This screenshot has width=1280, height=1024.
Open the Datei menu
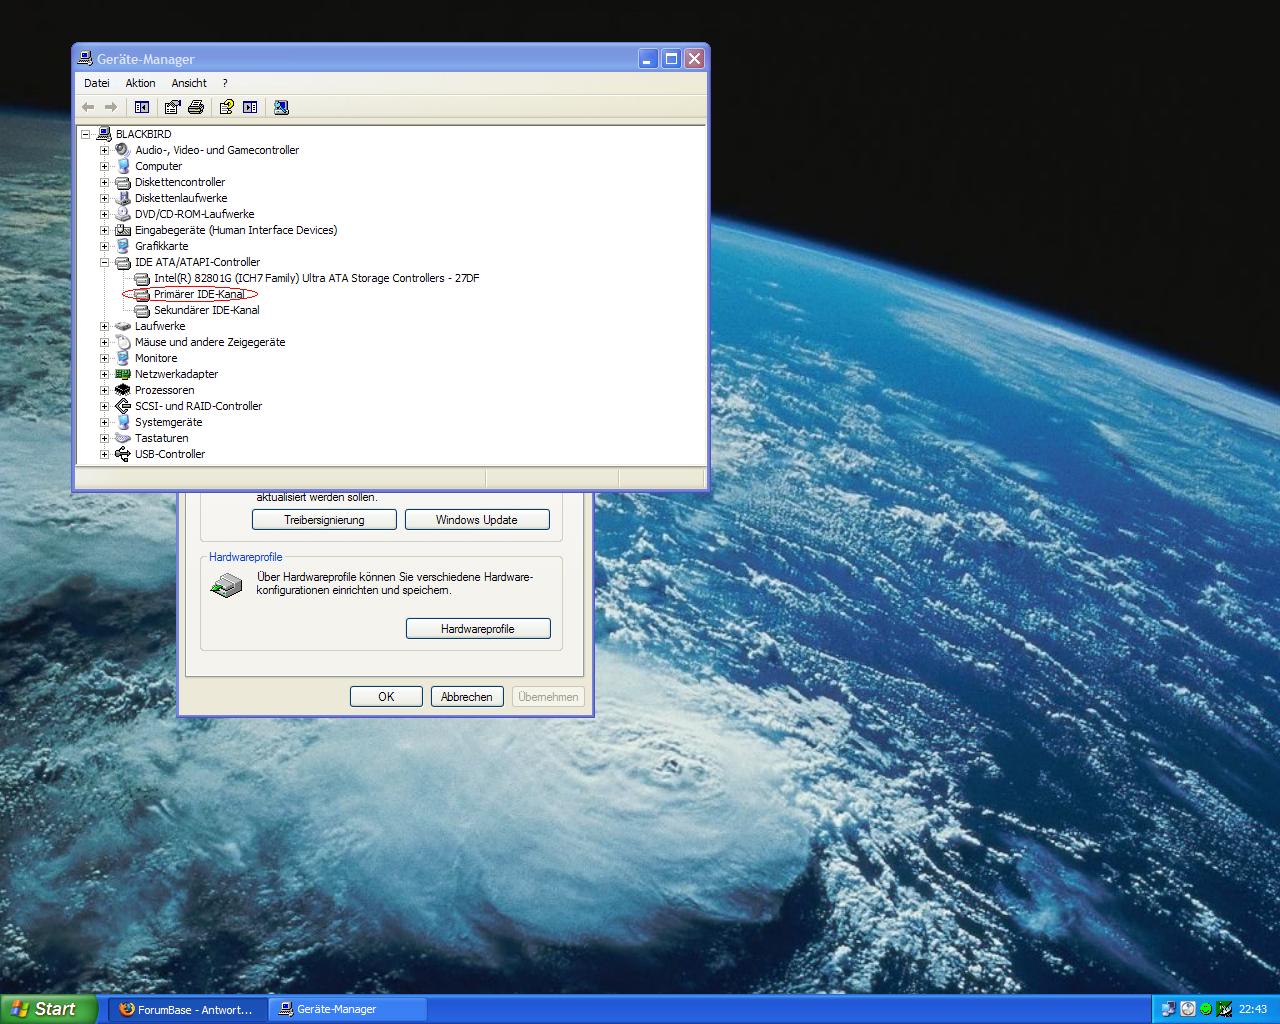[97, 83]
